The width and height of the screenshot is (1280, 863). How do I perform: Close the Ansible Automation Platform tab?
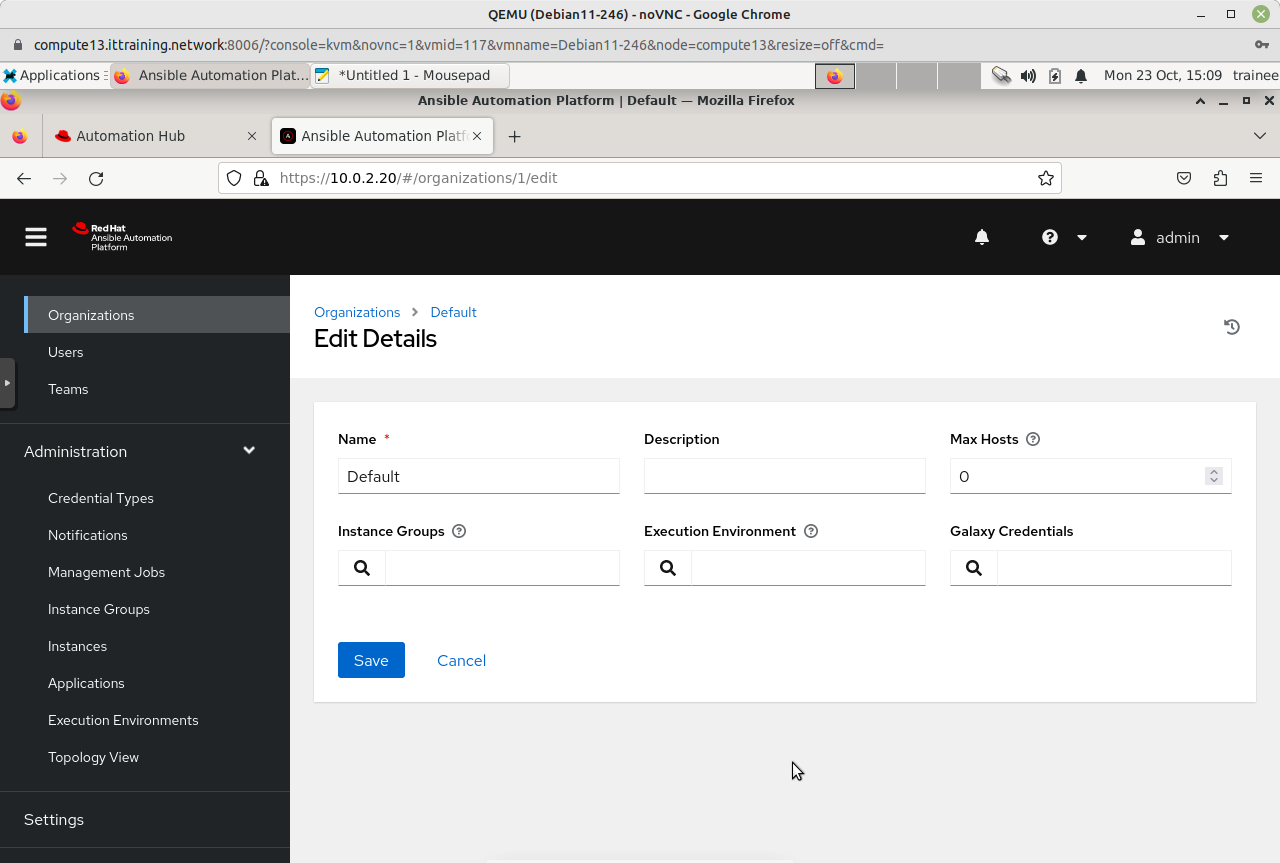477,136
